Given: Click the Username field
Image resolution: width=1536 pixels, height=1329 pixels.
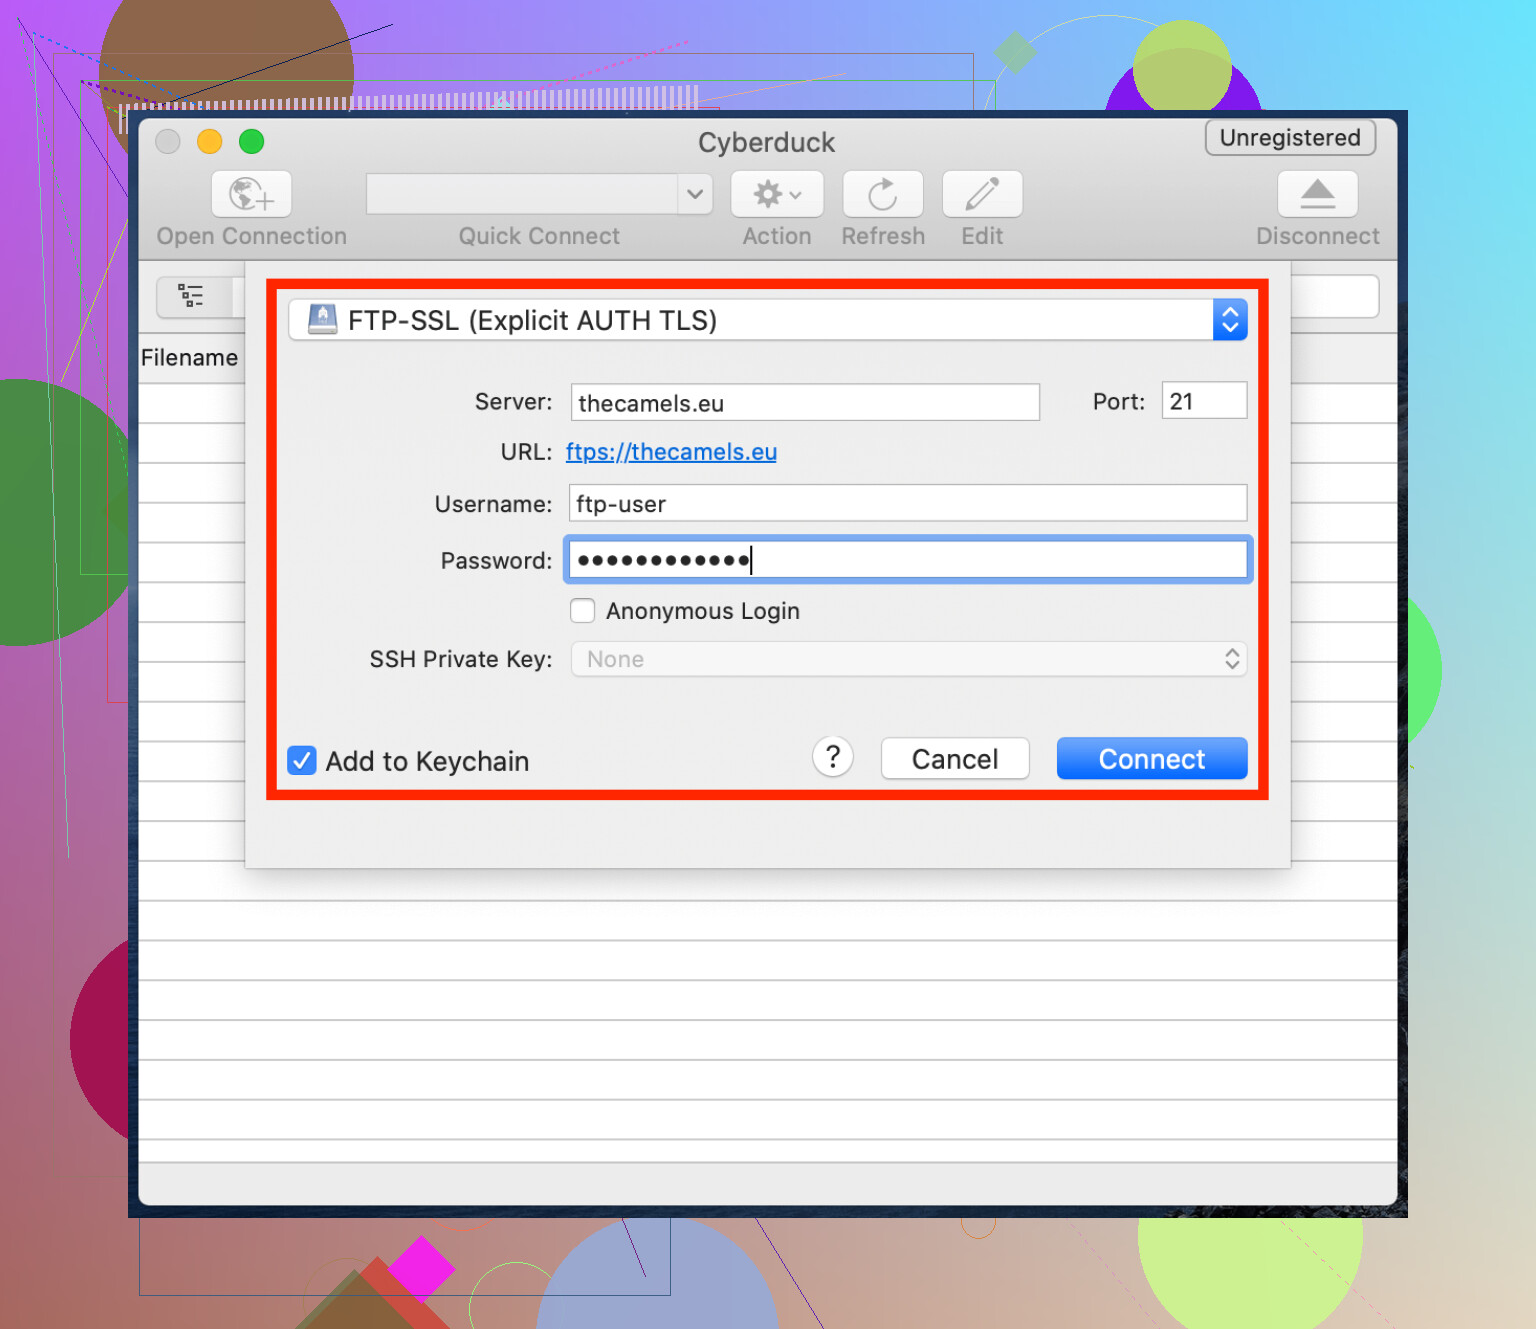Looking at the screenshot, I should (x=908, y=503).
